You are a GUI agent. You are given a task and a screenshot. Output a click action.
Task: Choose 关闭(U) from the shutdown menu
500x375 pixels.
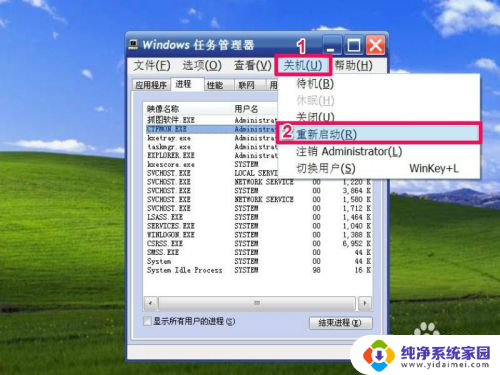point(315,117)
